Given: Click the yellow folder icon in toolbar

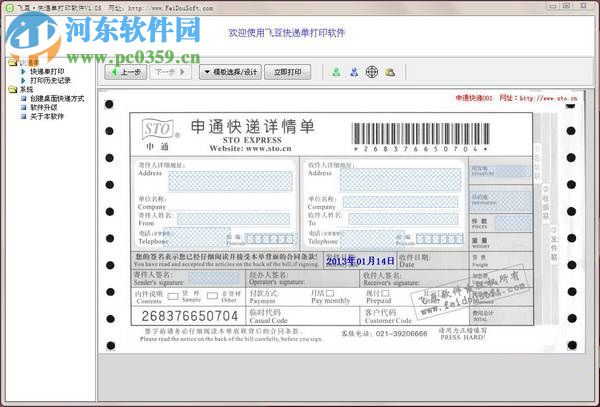Looking at the screenshot, I should pos(390,72).
